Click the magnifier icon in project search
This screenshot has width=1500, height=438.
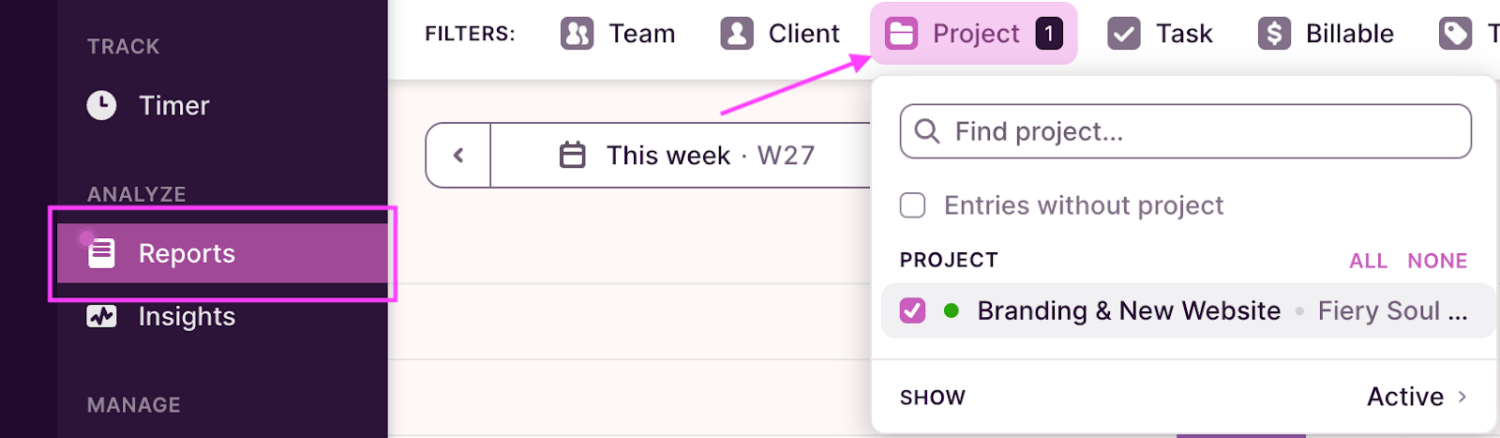927,131
